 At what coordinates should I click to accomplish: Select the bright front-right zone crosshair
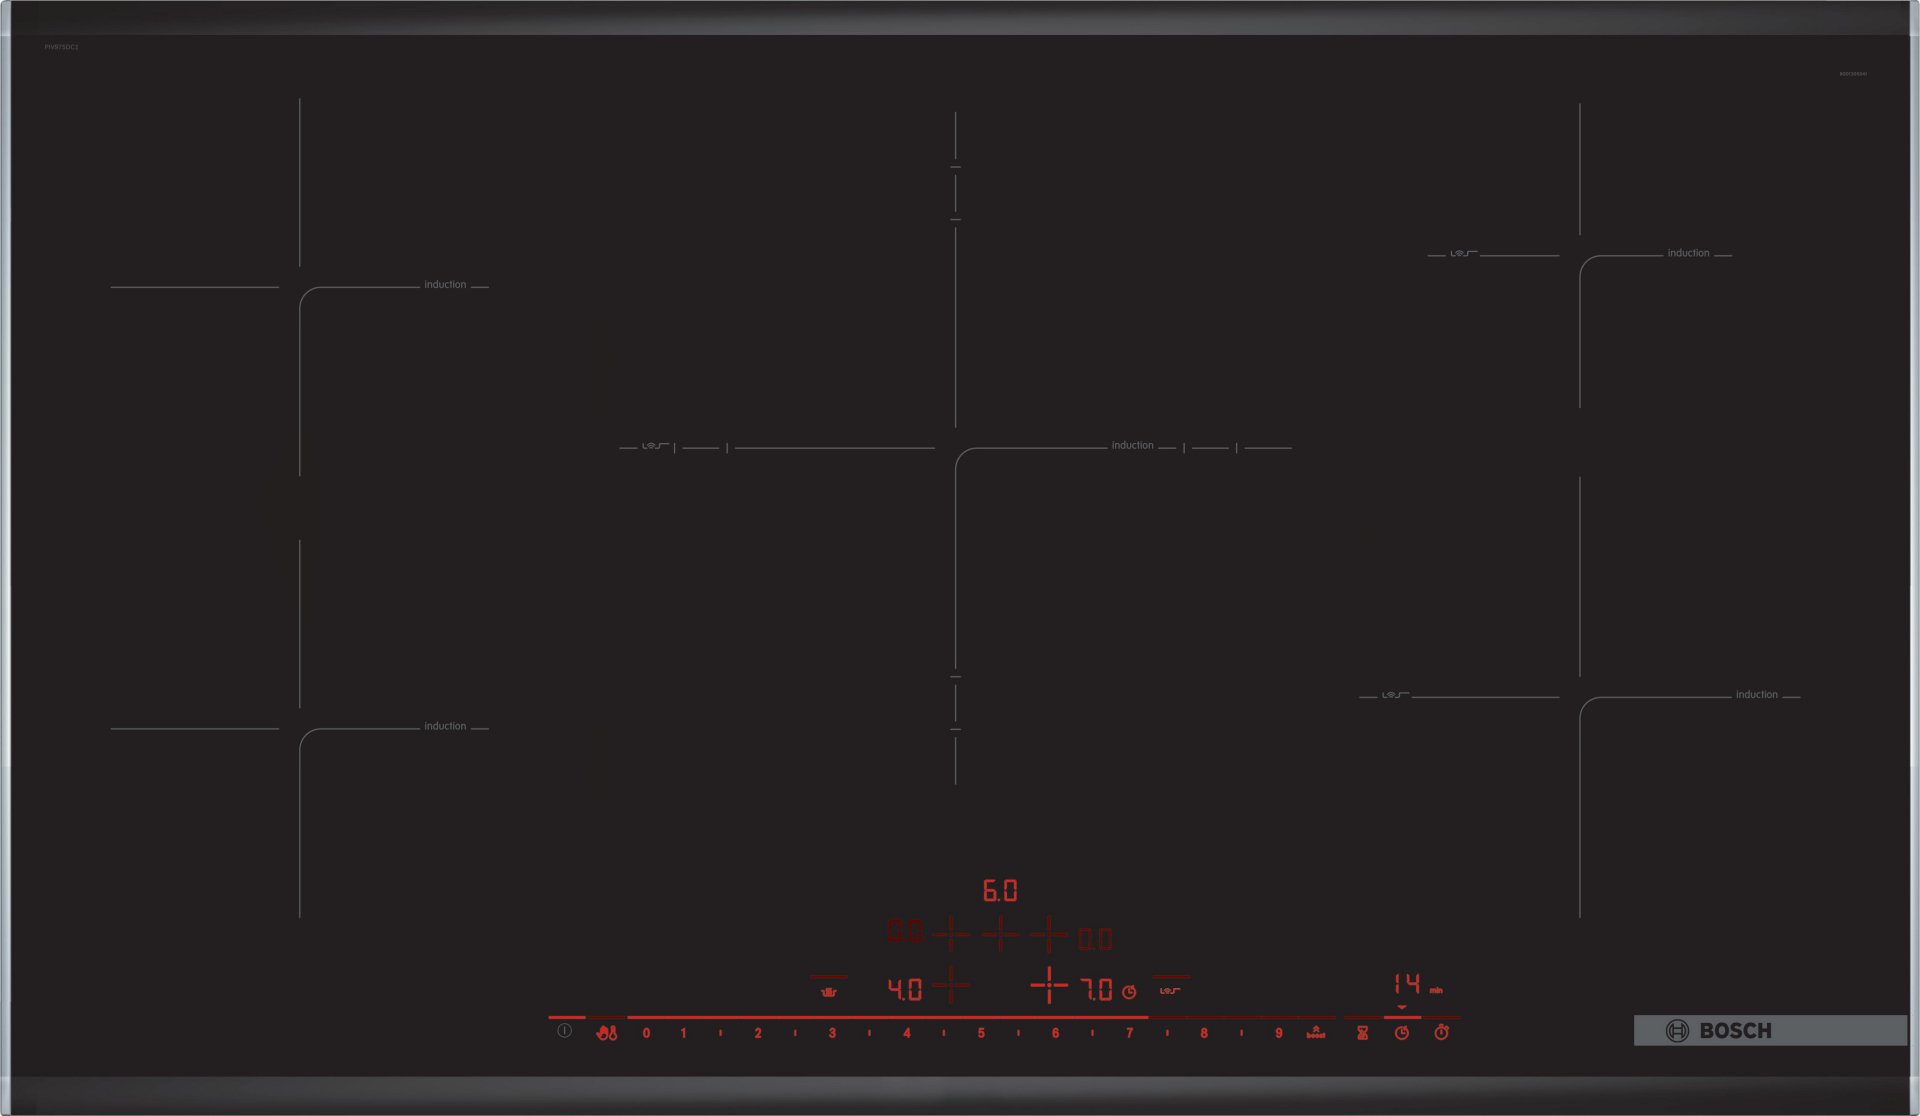(1048, 986)
